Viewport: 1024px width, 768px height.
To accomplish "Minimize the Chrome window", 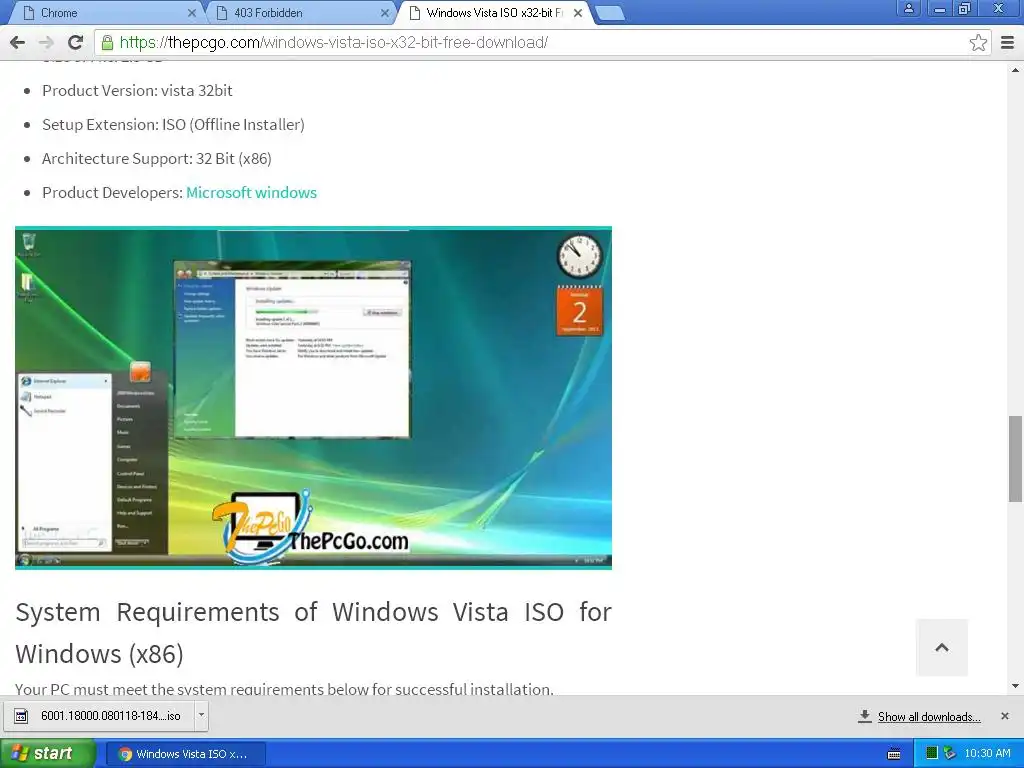I will click(940, 8).
